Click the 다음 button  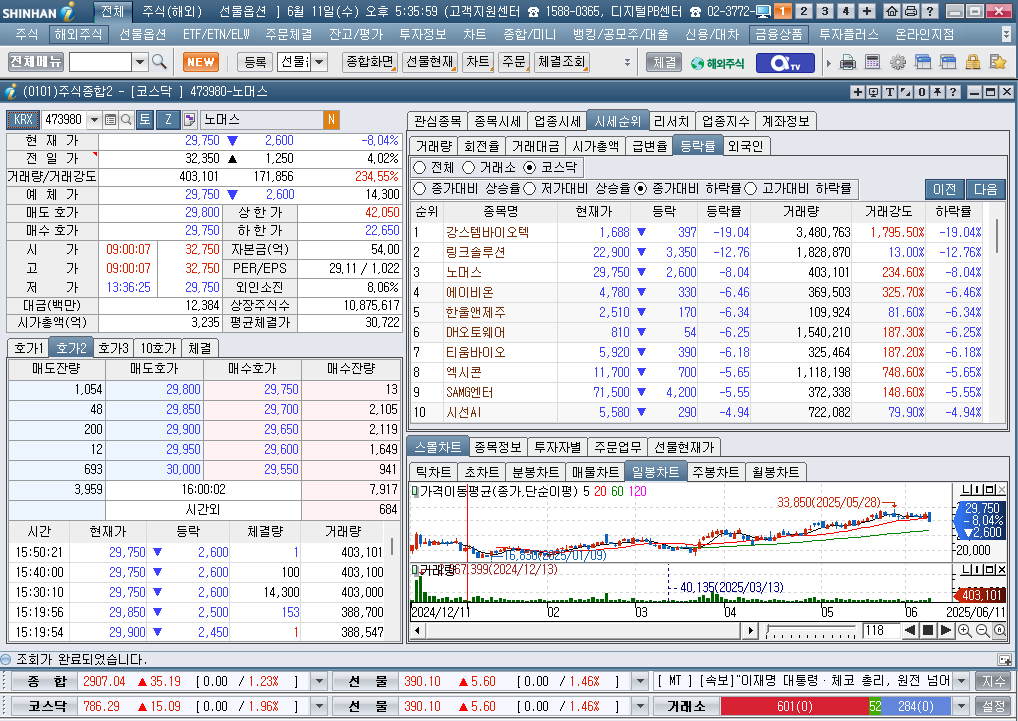click(x=986, y=189)
